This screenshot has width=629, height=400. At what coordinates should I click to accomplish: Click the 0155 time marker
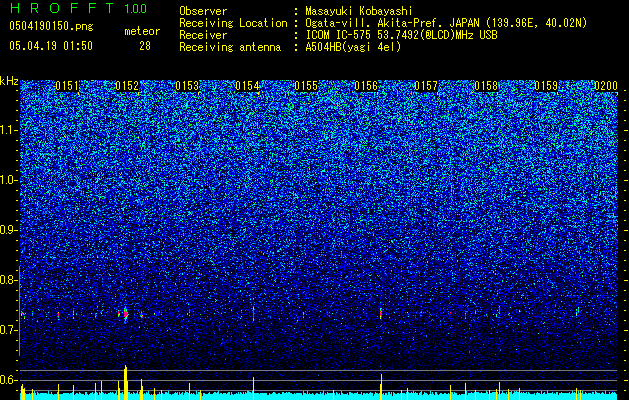(x=306, y=86)
